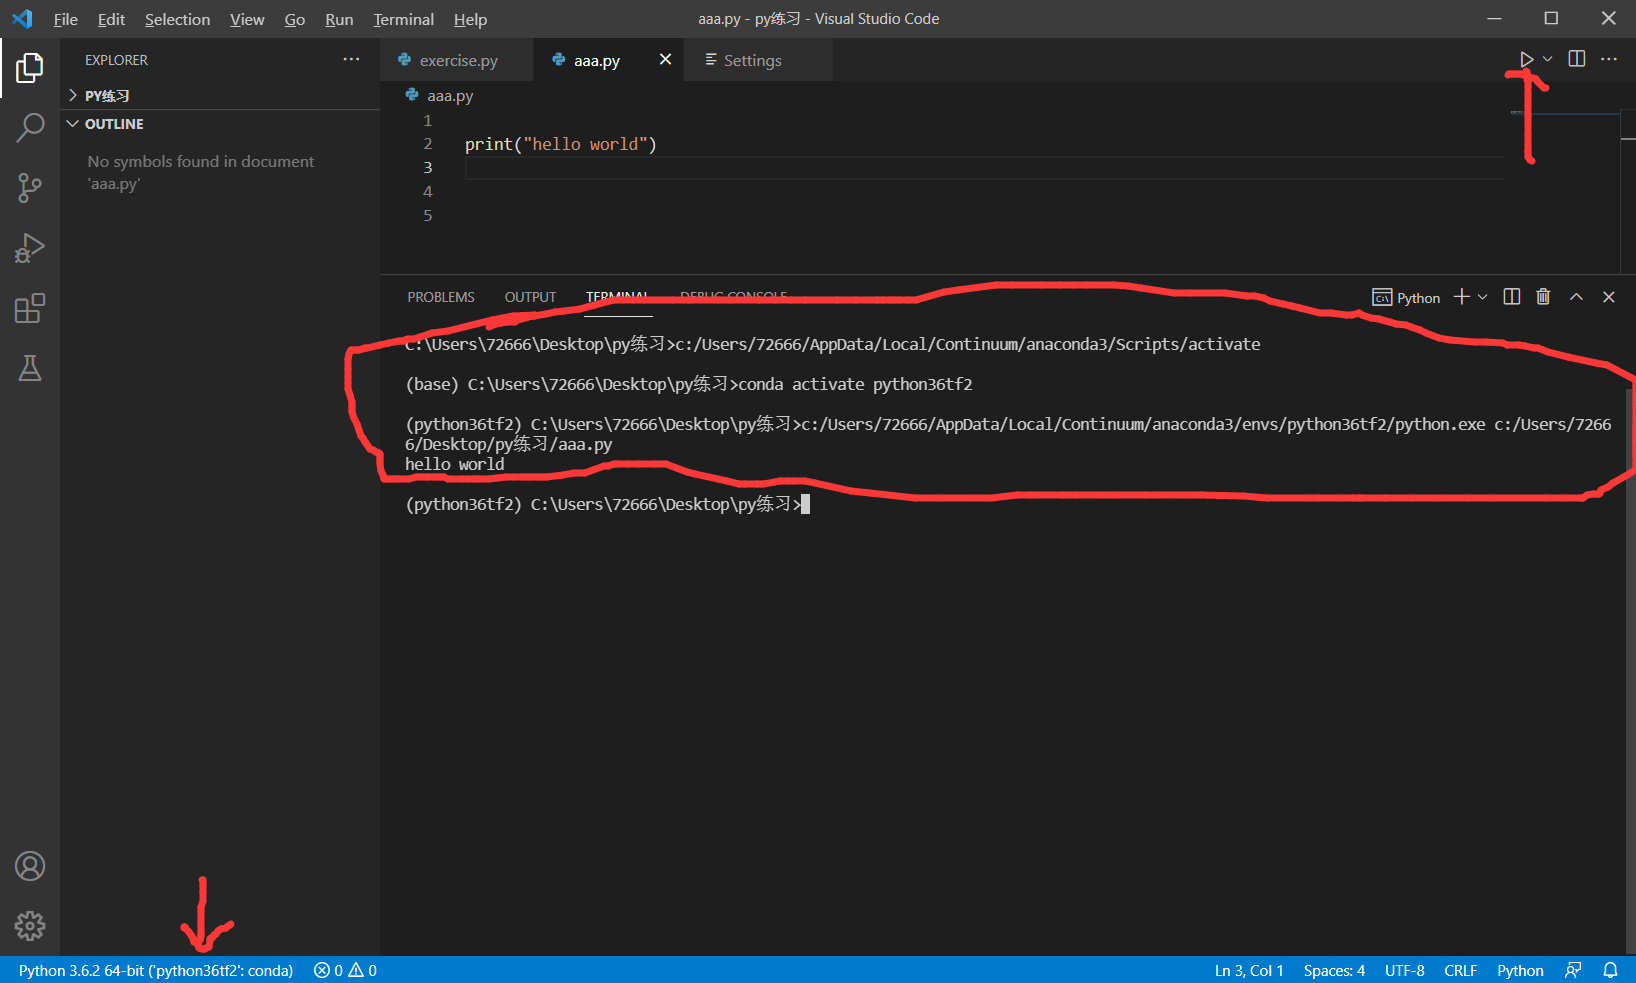Image resolution: width=1636 pixels, height=983 pixels.
Task: Open the Explorer view in the activity bar
Action: tap(29, 67)
